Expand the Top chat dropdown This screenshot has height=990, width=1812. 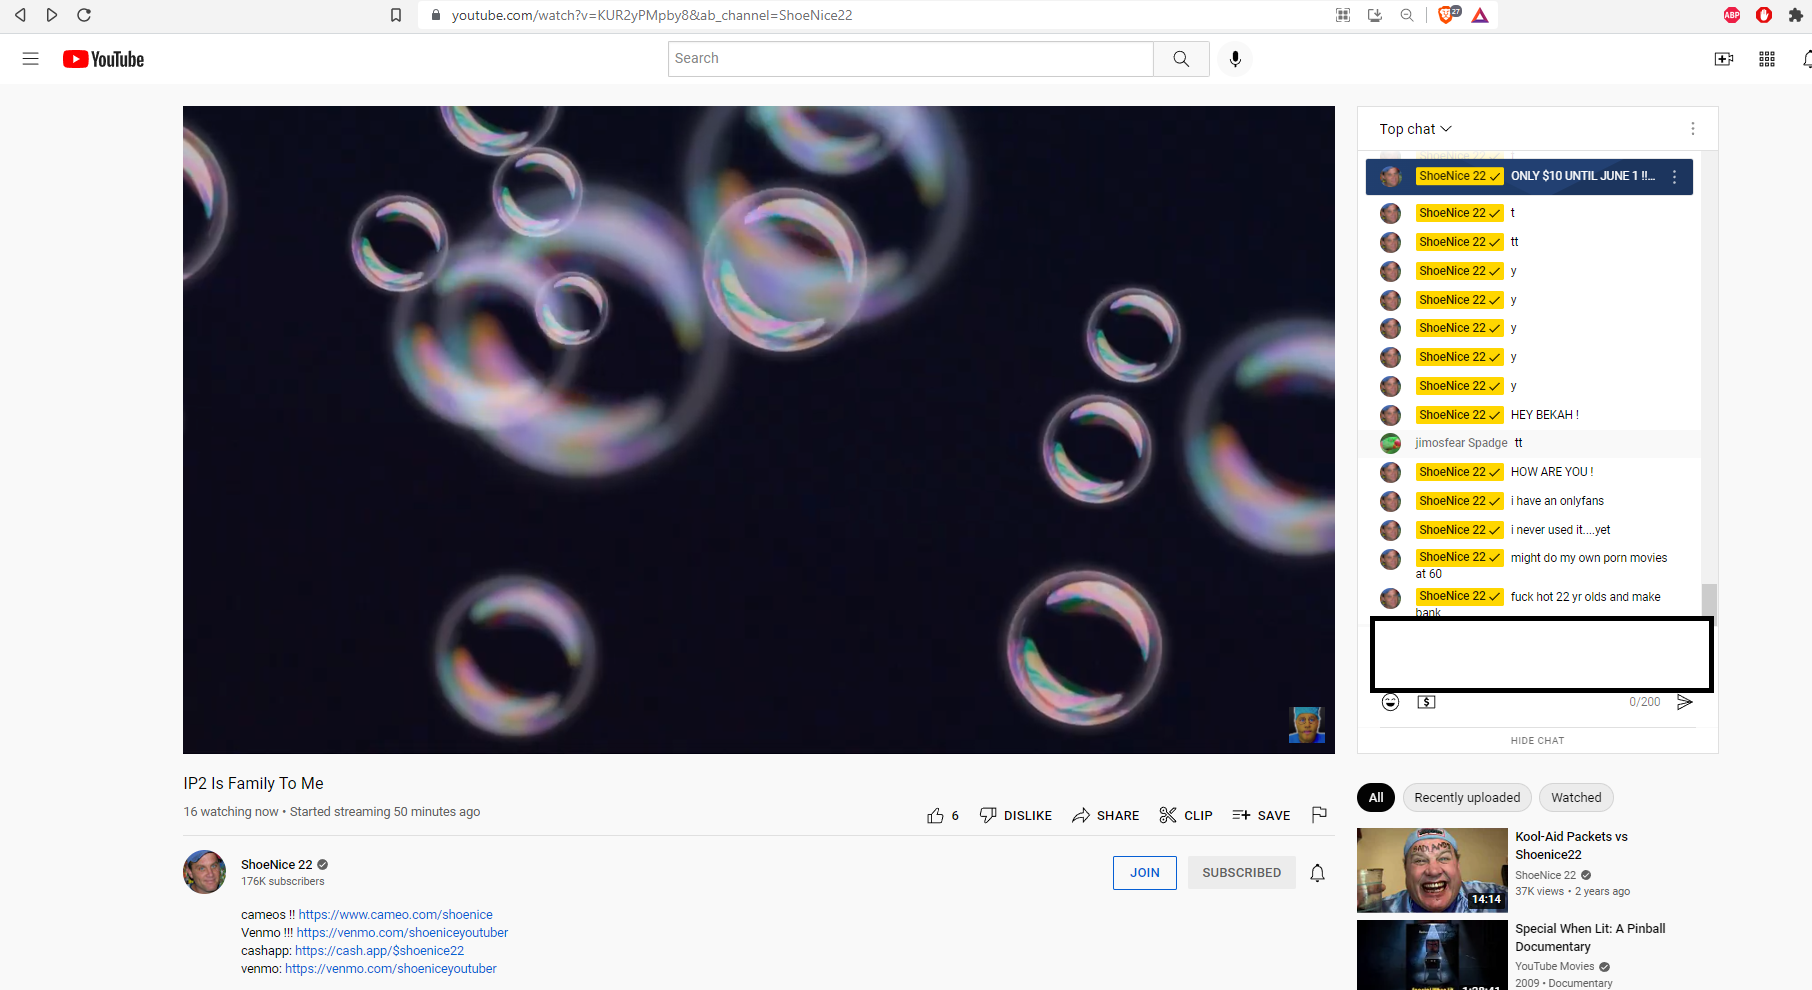(1415, 129)
